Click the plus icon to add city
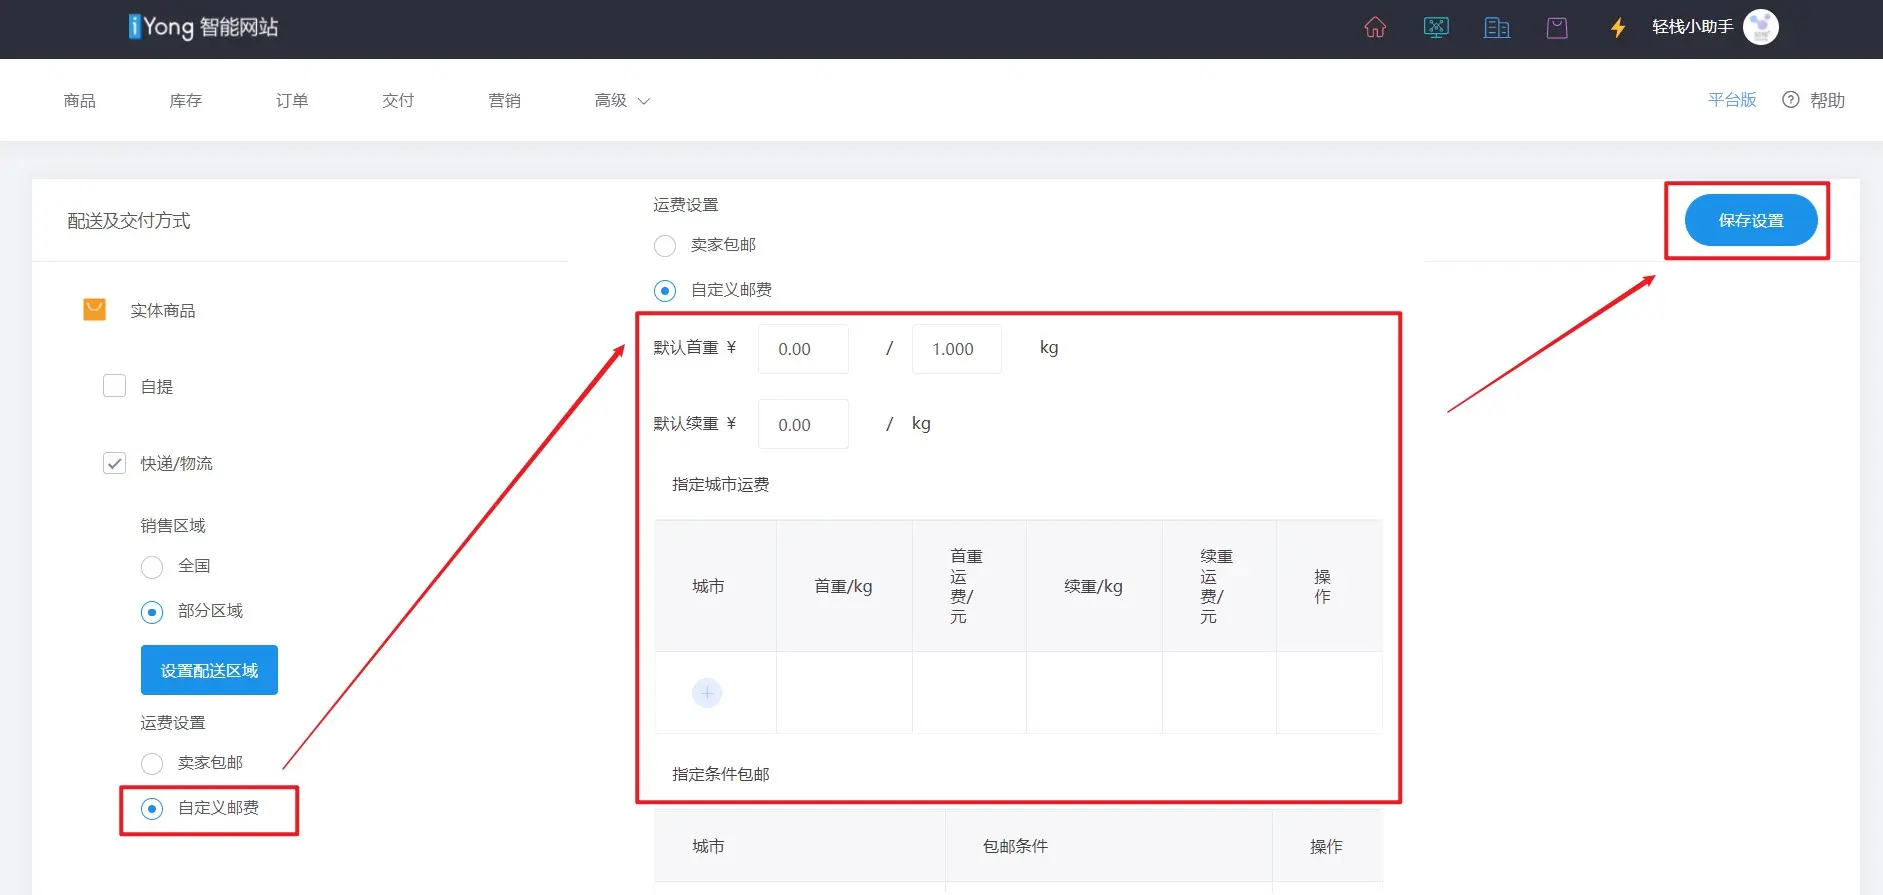The image size is (1883, 895). [707, 693]
